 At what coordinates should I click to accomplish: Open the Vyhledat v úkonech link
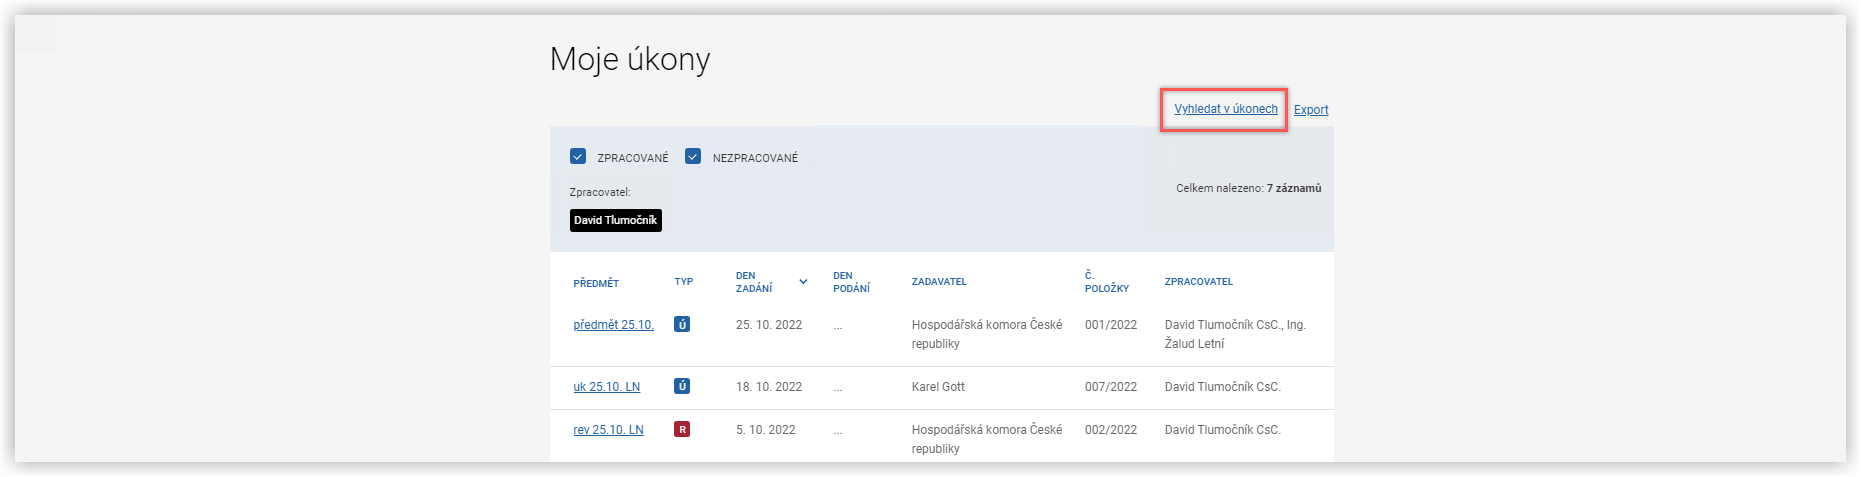click(1226, 109)
